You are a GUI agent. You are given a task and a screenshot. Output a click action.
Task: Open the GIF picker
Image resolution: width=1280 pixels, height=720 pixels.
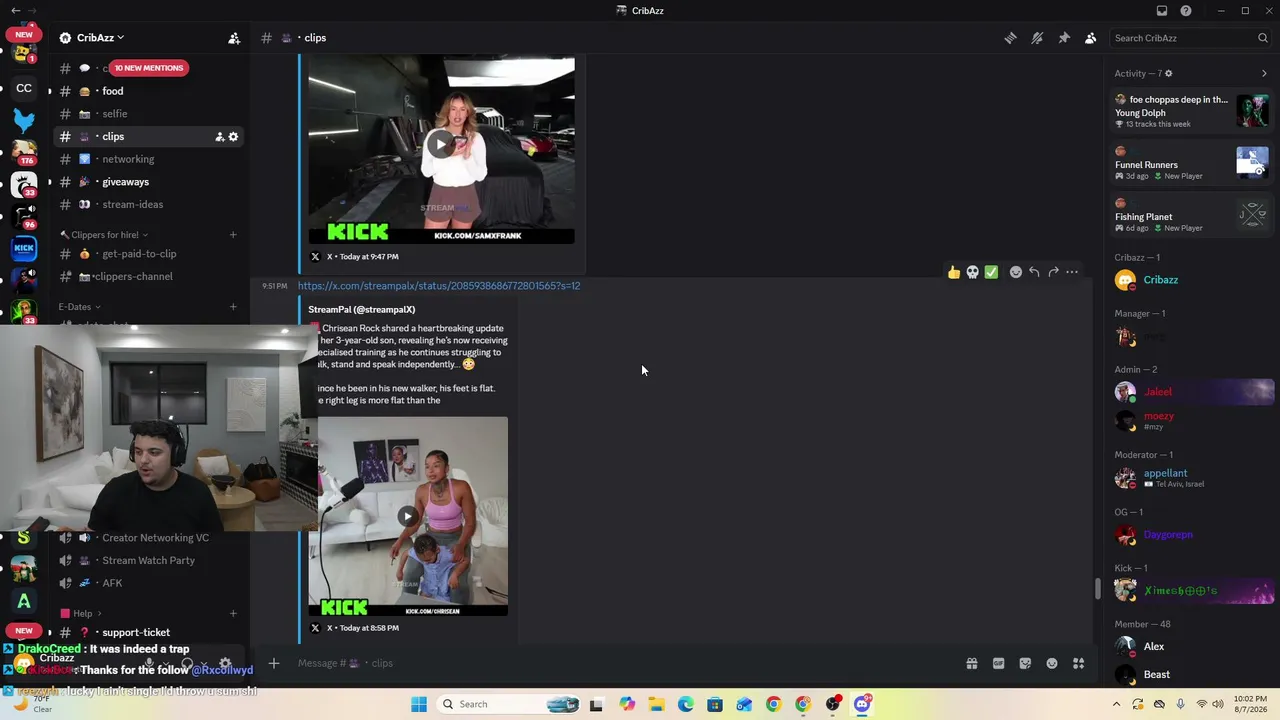(998, 663)
